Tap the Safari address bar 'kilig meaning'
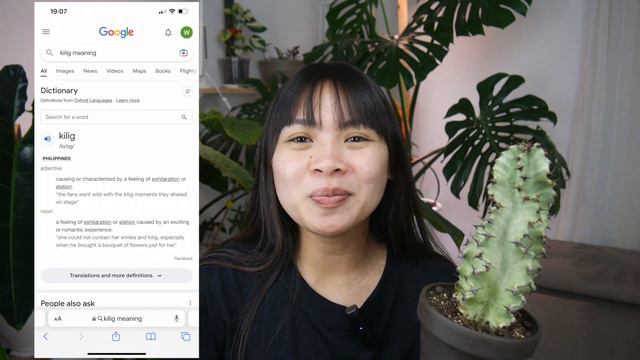The width and height of the screenshot is (640, 360). [117, 318]
